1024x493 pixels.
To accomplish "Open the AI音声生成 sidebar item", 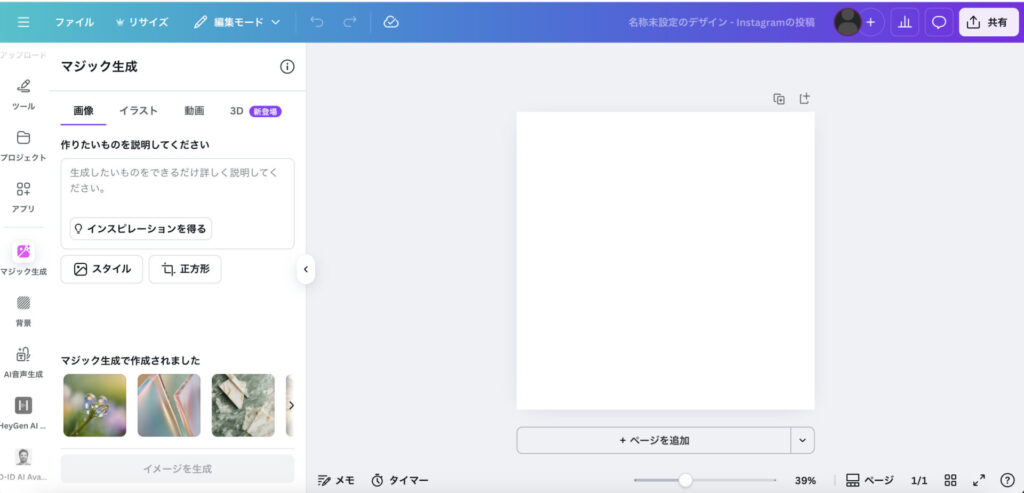I will point(24,363).
